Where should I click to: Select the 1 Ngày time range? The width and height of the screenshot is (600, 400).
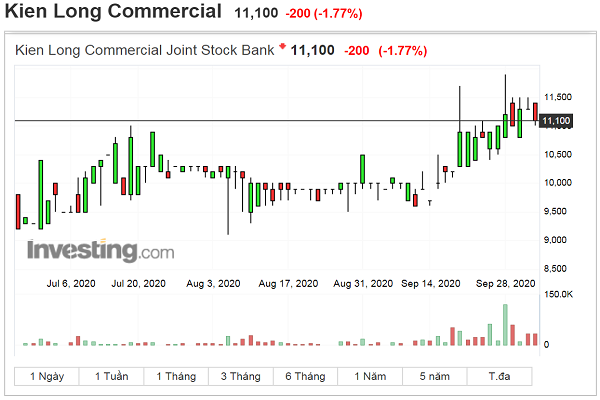point(47,376)
